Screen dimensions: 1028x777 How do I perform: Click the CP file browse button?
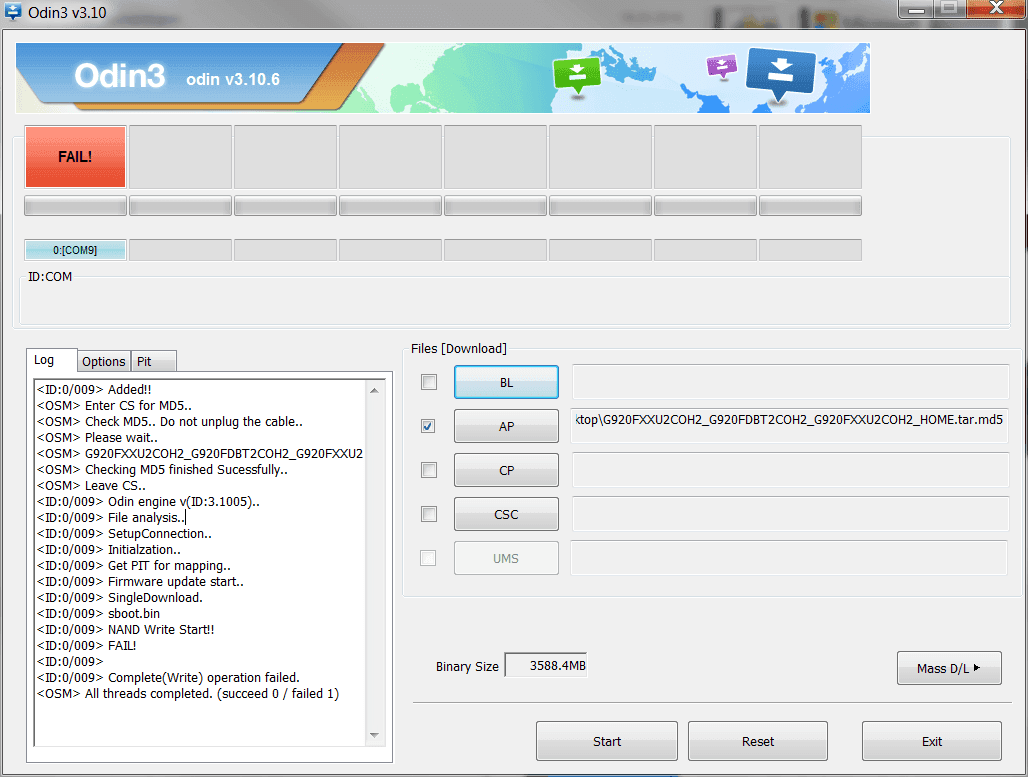tap(506, 470)
